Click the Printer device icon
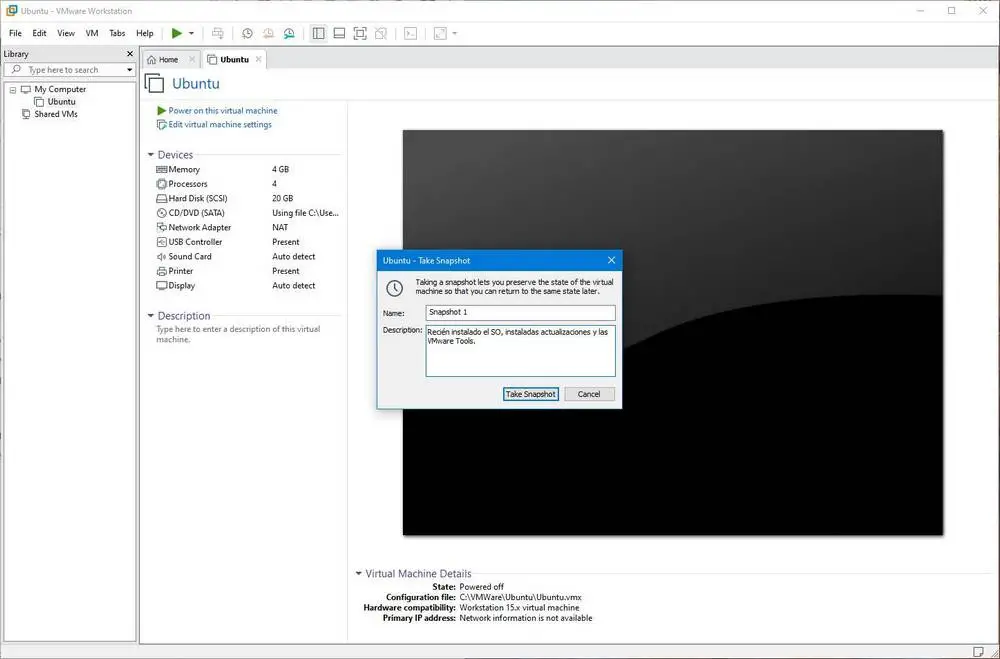This screenshot has width=1000, height=659. click(162, 271)
